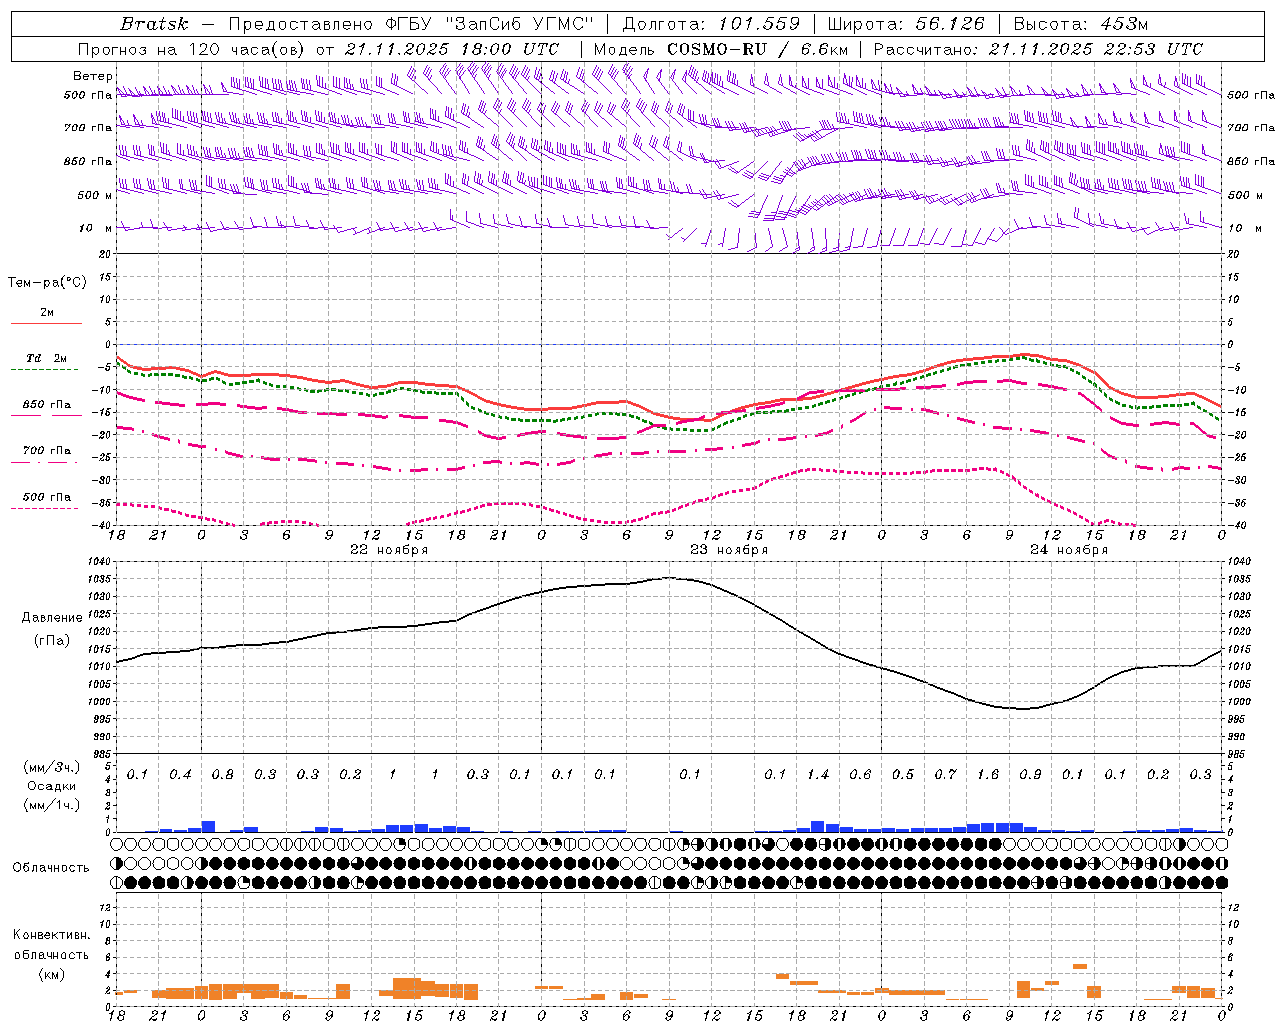Click the precipitation value "0.7"
The width and height of the screenshot is (1280, 1024).
coord(945,775)
